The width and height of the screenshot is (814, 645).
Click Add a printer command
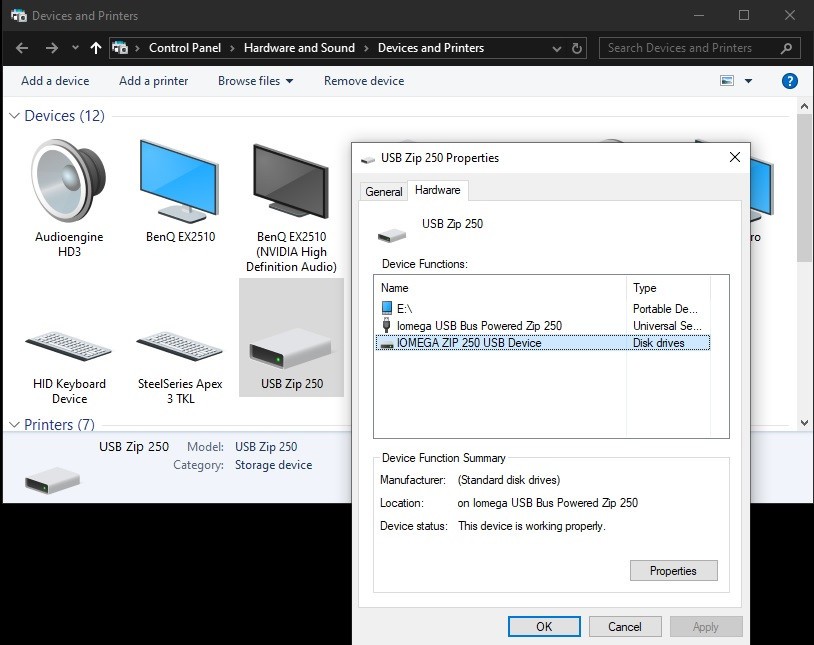click(154, 81)
